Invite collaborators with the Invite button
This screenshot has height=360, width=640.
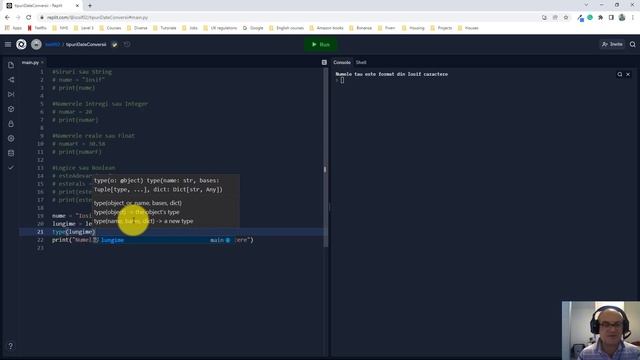(x=612, y=44)
